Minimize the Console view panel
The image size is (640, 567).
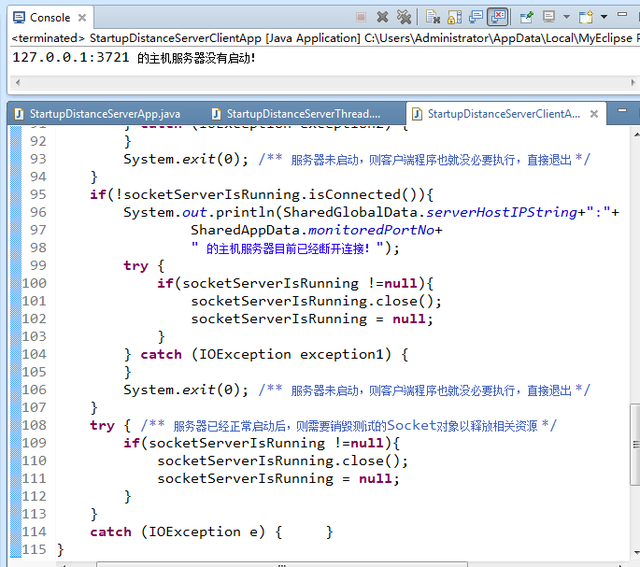622,14
